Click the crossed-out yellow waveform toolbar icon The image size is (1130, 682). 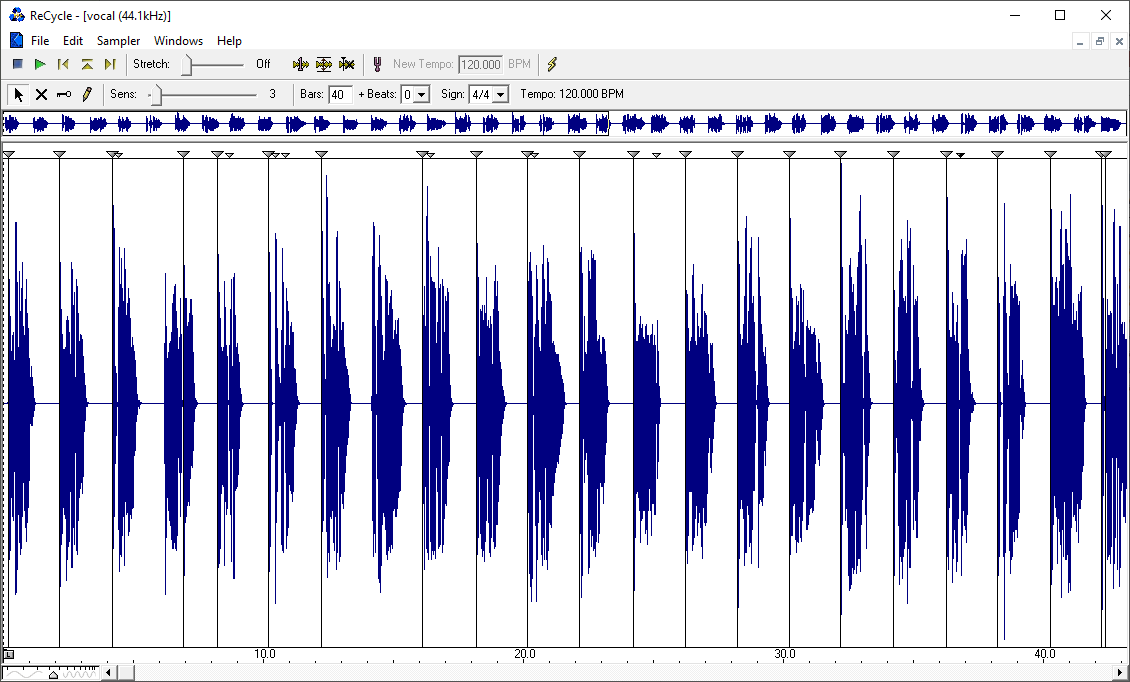(x=346, y=64)
